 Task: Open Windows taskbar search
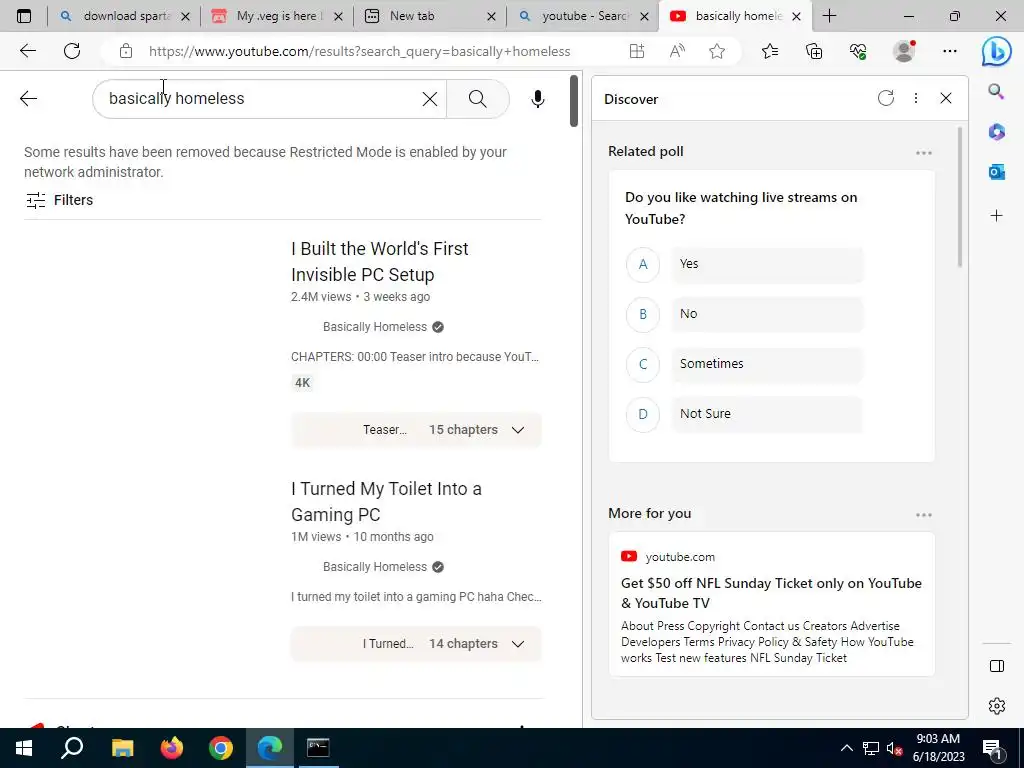(x=72, y=748)
